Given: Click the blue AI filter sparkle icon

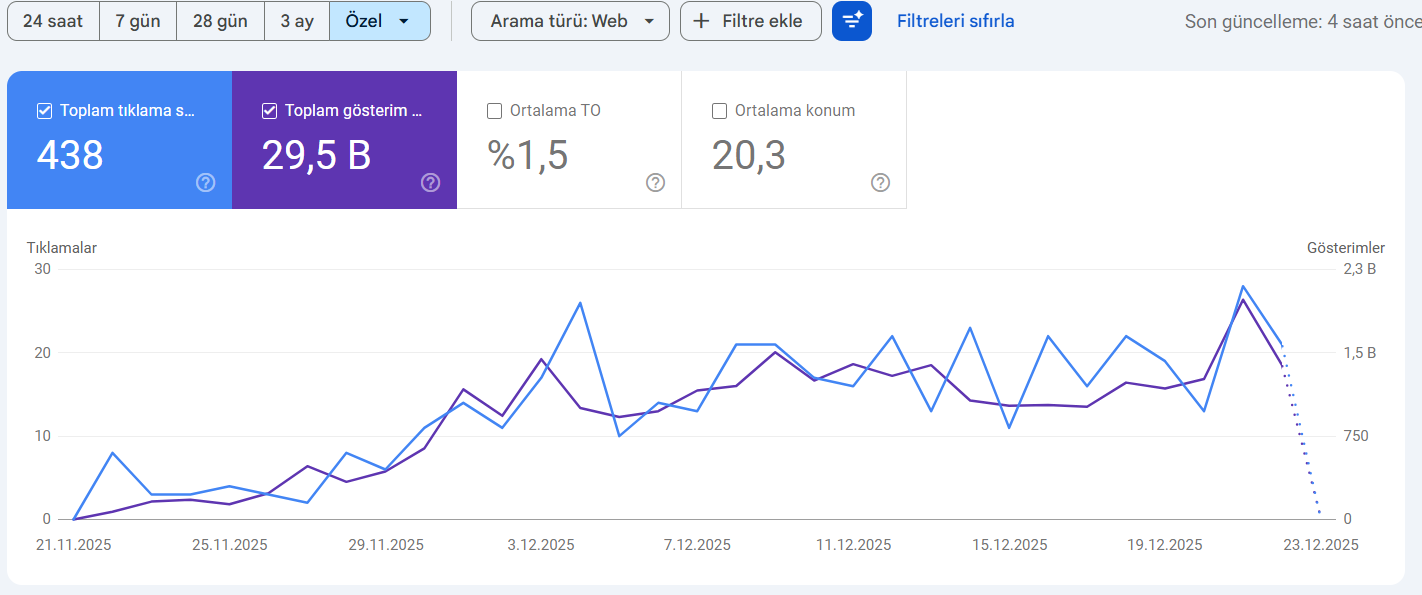Looking at the screenshot, I should [852, 21].
